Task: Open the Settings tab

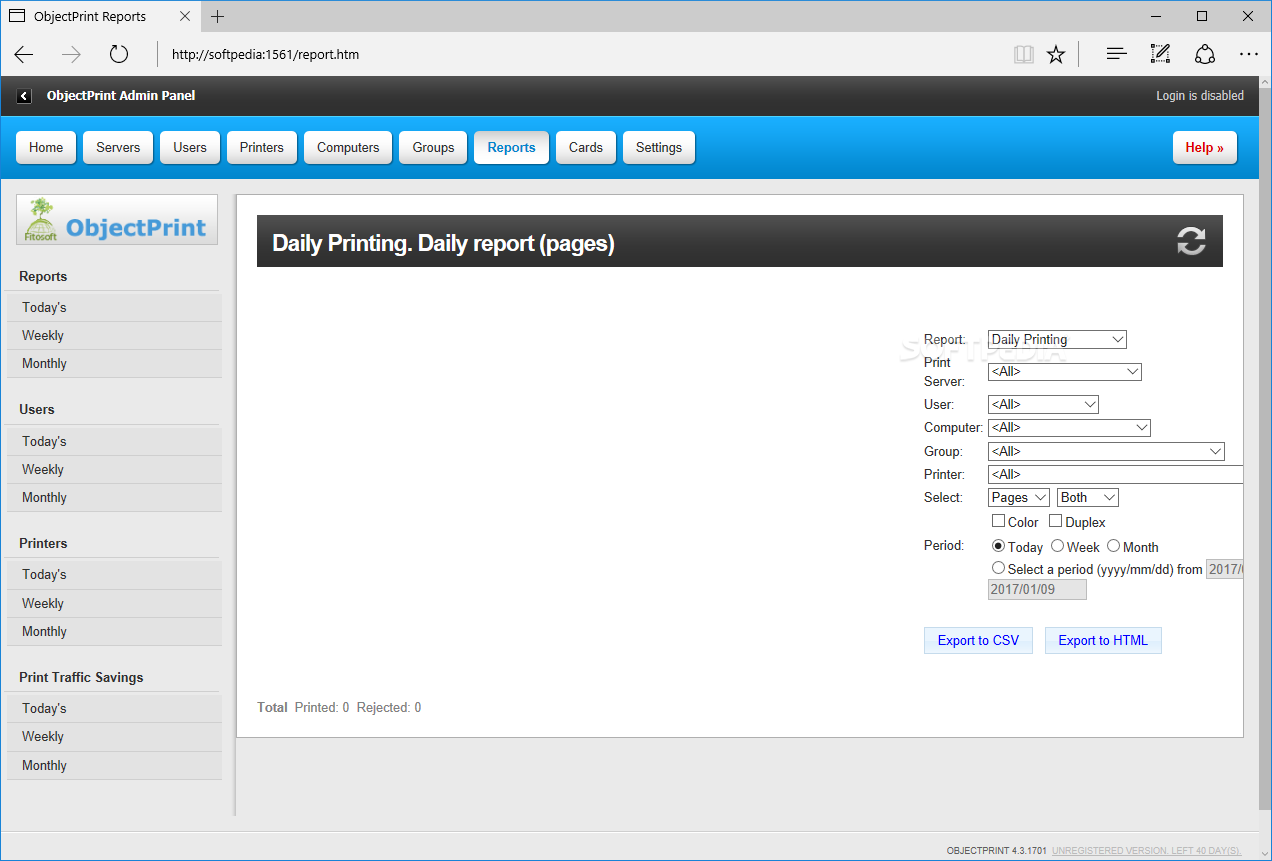Action: click(659, 147)
